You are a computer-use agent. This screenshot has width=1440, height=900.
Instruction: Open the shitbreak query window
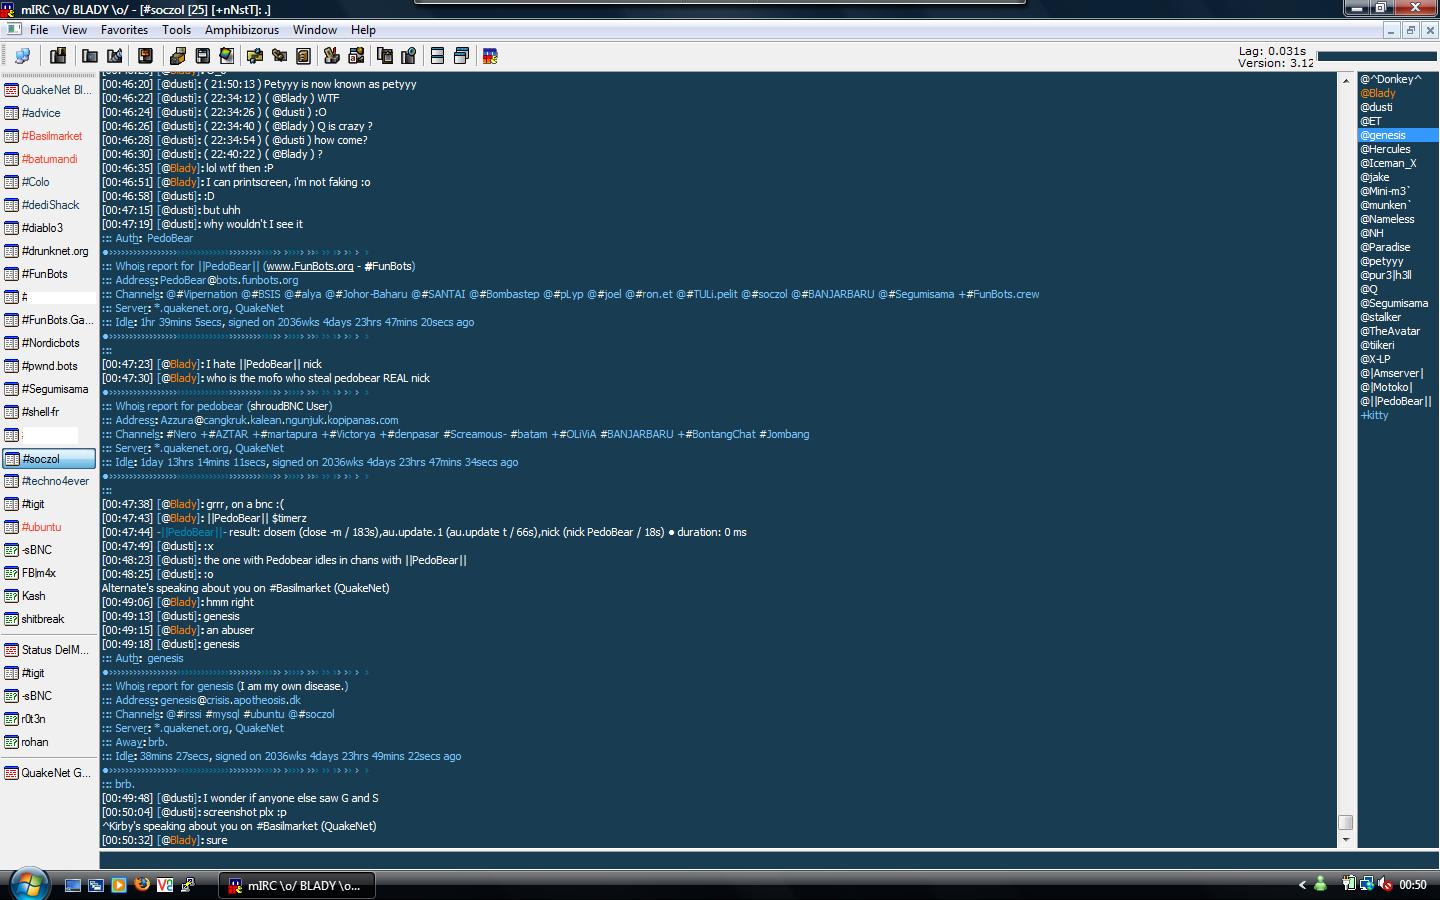(x=49, y=619)
